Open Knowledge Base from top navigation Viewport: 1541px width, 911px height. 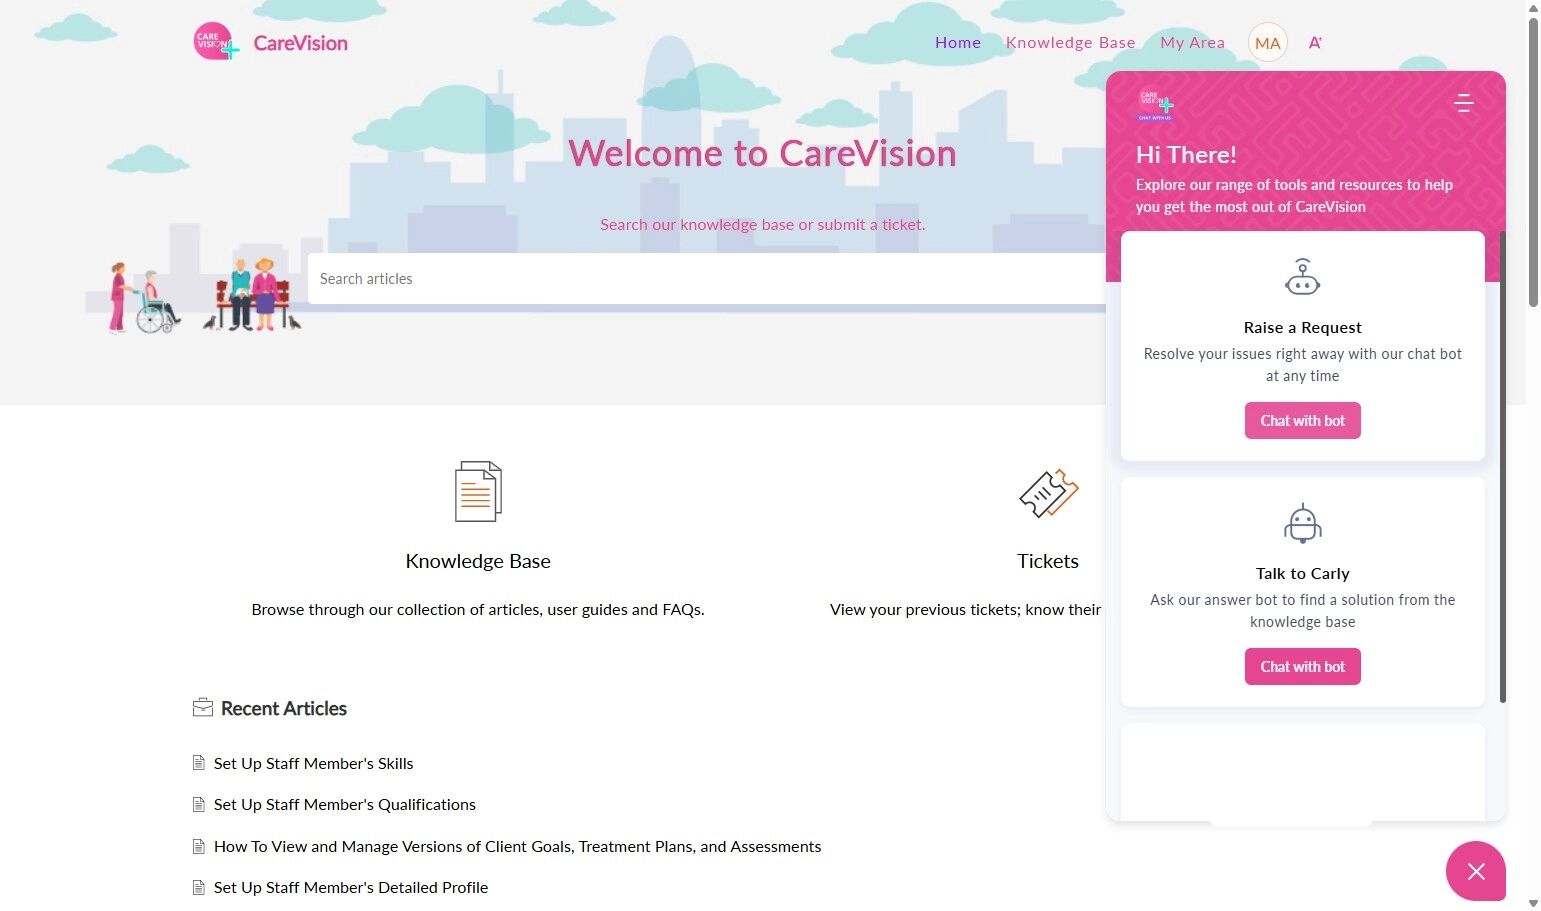(x=1070, y=43)
